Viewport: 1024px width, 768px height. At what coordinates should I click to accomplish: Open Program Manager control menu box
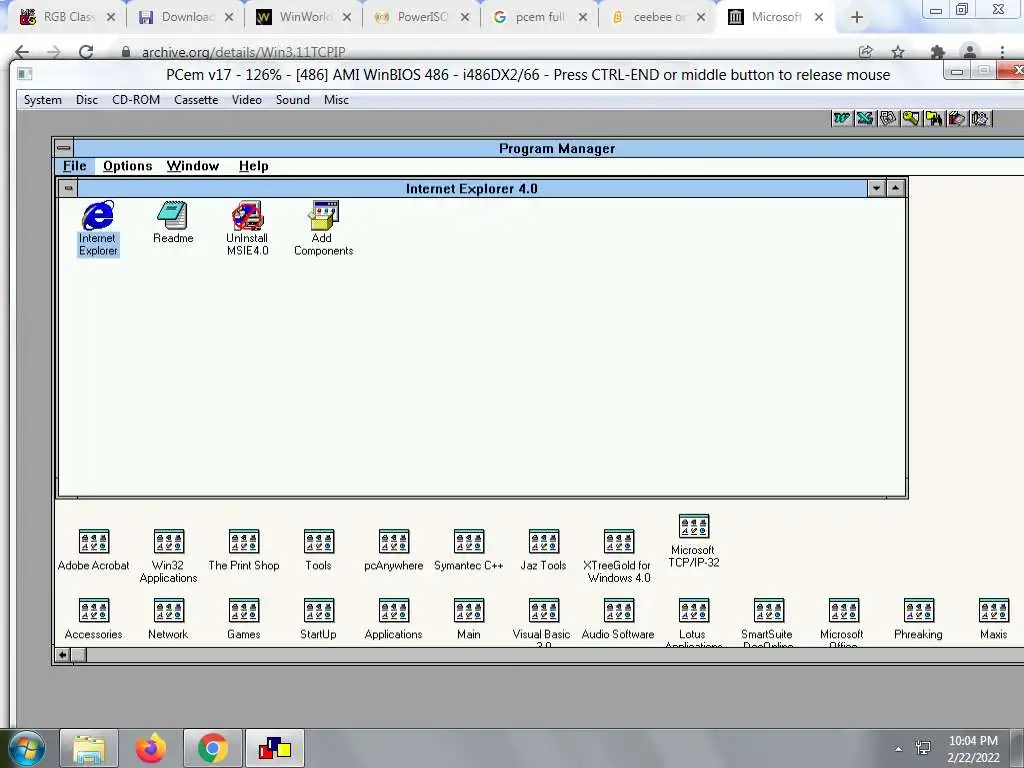(63, 148)
